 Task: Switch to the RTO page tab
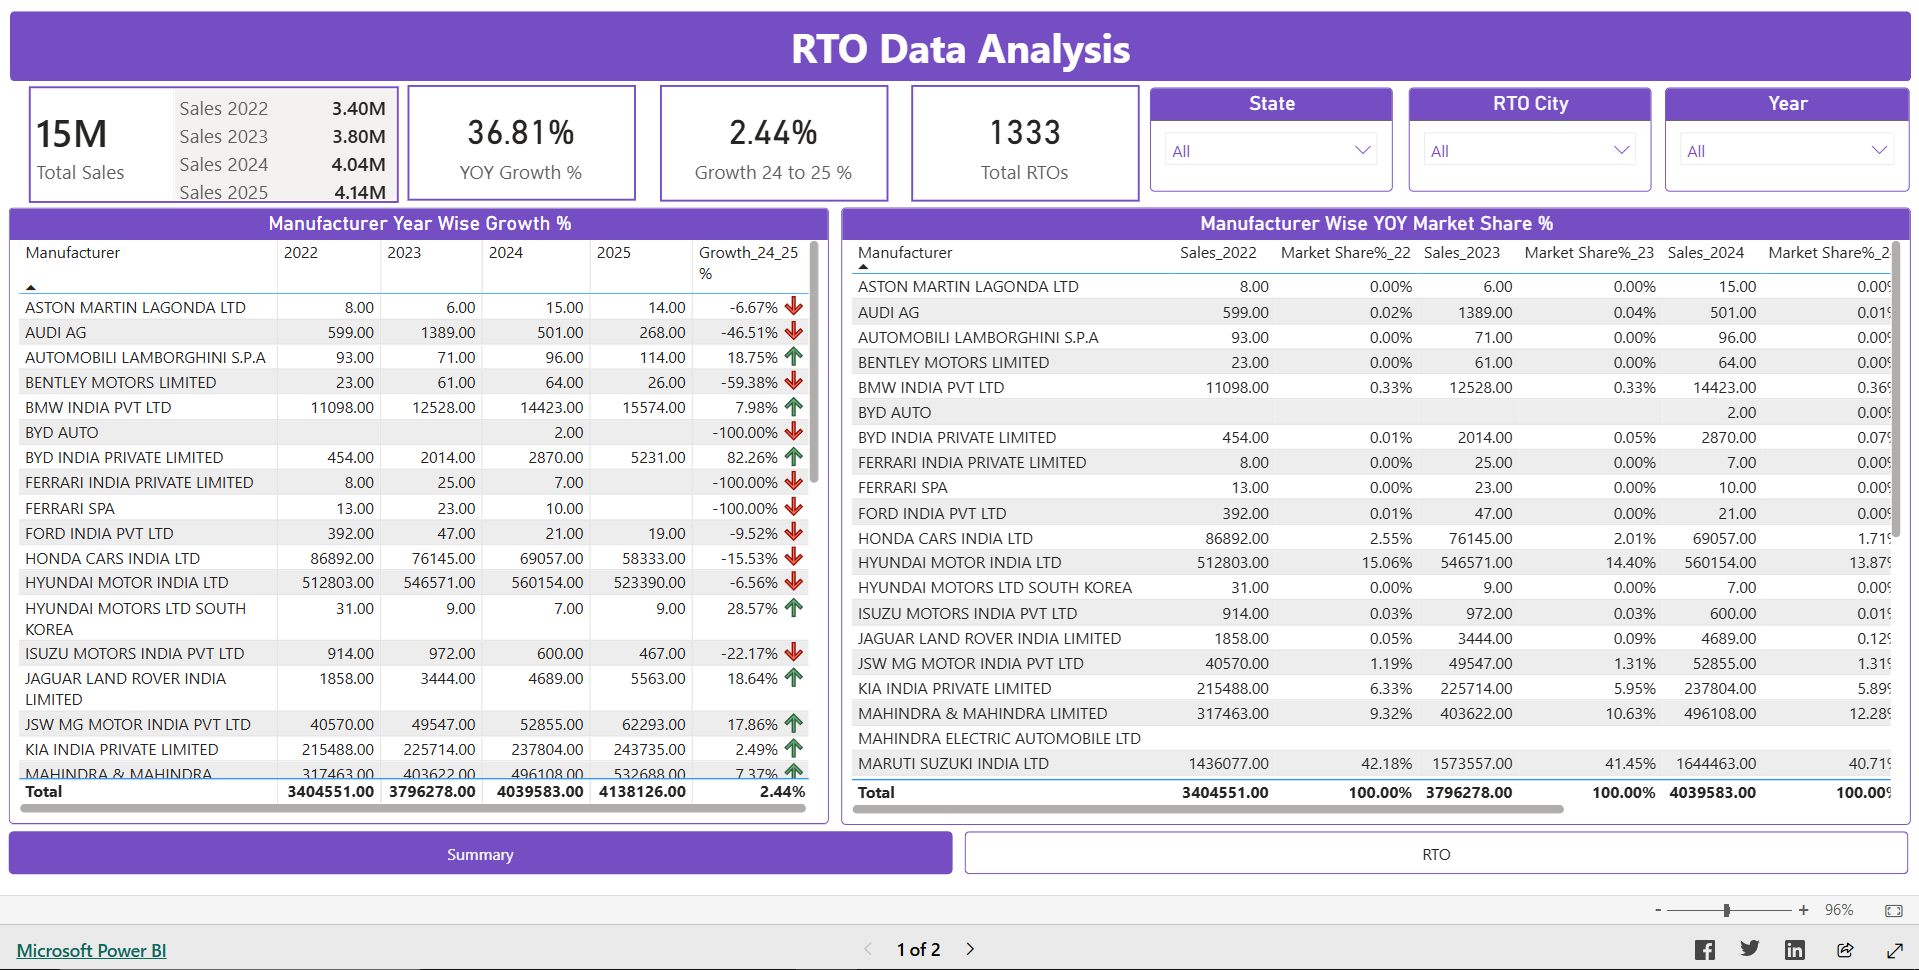(x=1436, y=854)
